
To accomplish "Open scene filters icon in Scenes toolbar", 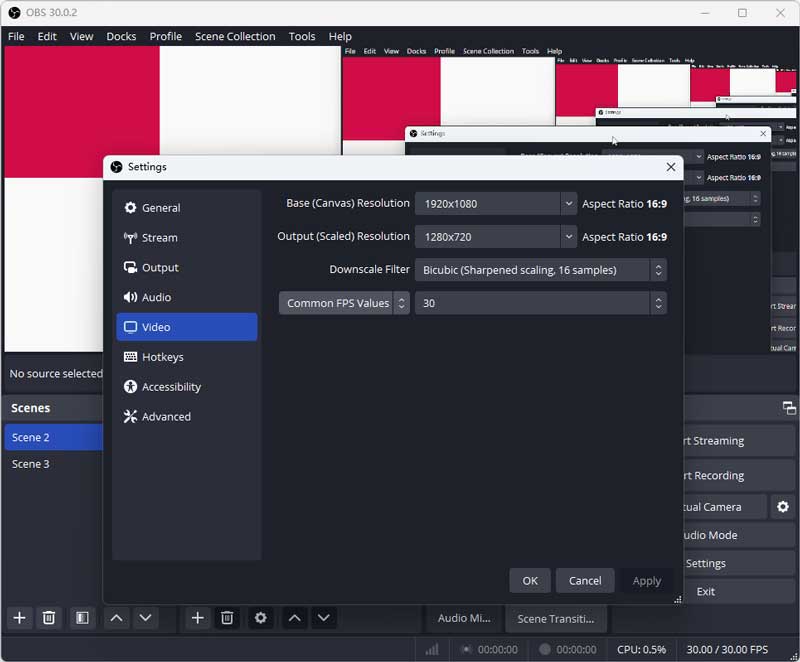I will point(82,618).
